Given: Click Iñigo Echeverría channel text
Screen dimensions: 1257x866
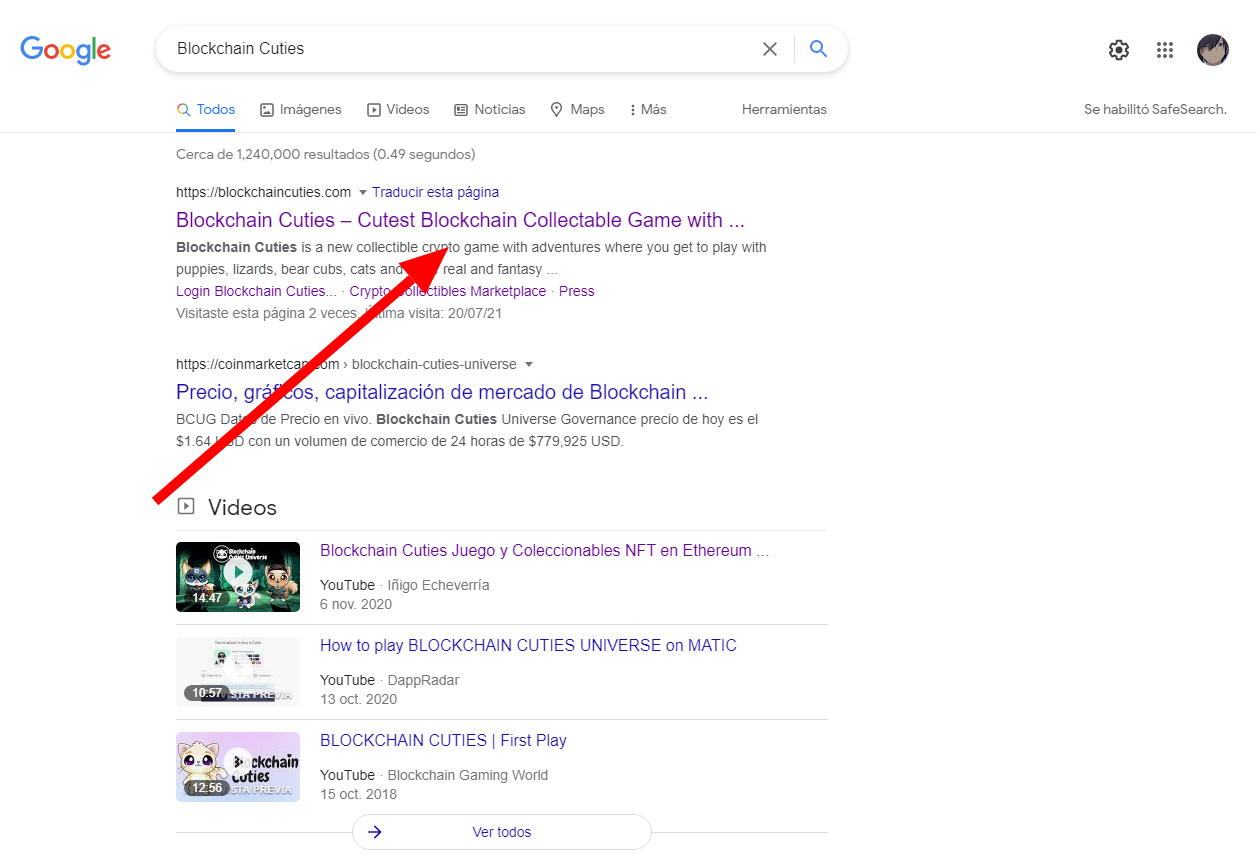Looking at the screenshot, I should pyautogui.click(x=438, y=585).
